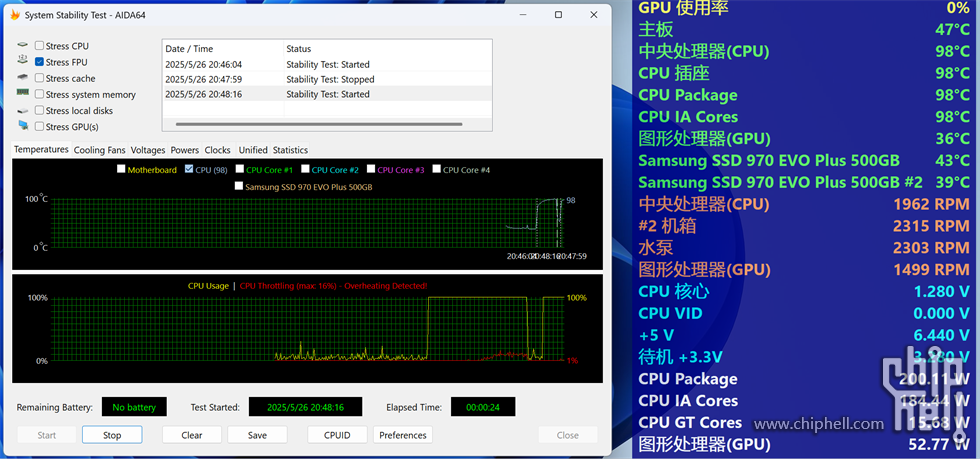Show CPU Core #1 in the graph
The height and width of the screenshot is (459, 980).
[239, 169]
